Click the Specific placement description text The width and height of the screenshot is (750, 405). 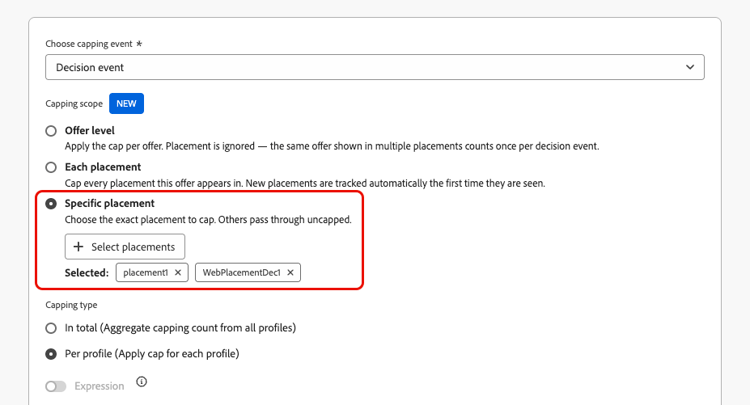[x=208, y=220]
